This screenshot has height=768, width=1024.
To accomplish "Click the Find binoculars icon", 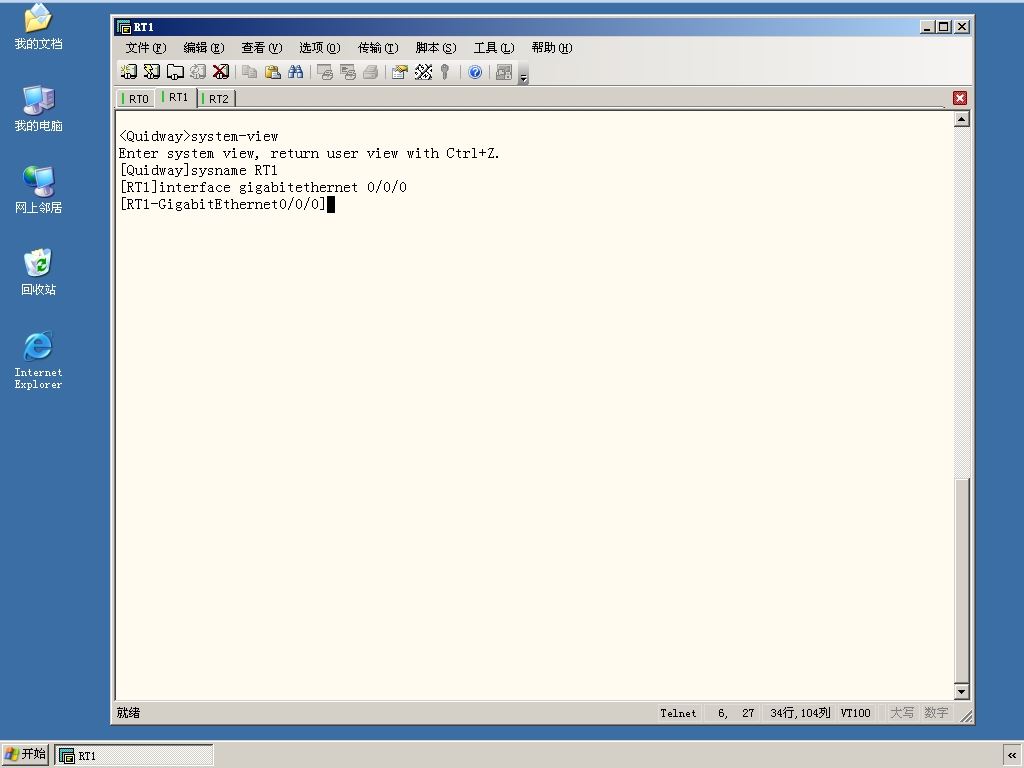I will (295, 72).
